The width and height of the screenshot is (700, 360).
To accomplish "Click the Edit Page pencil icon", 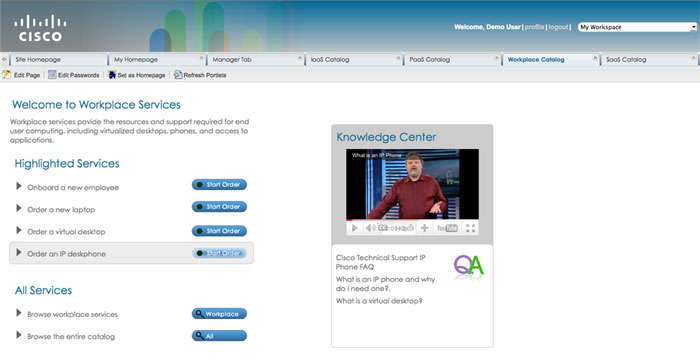I will coord(6,75).
